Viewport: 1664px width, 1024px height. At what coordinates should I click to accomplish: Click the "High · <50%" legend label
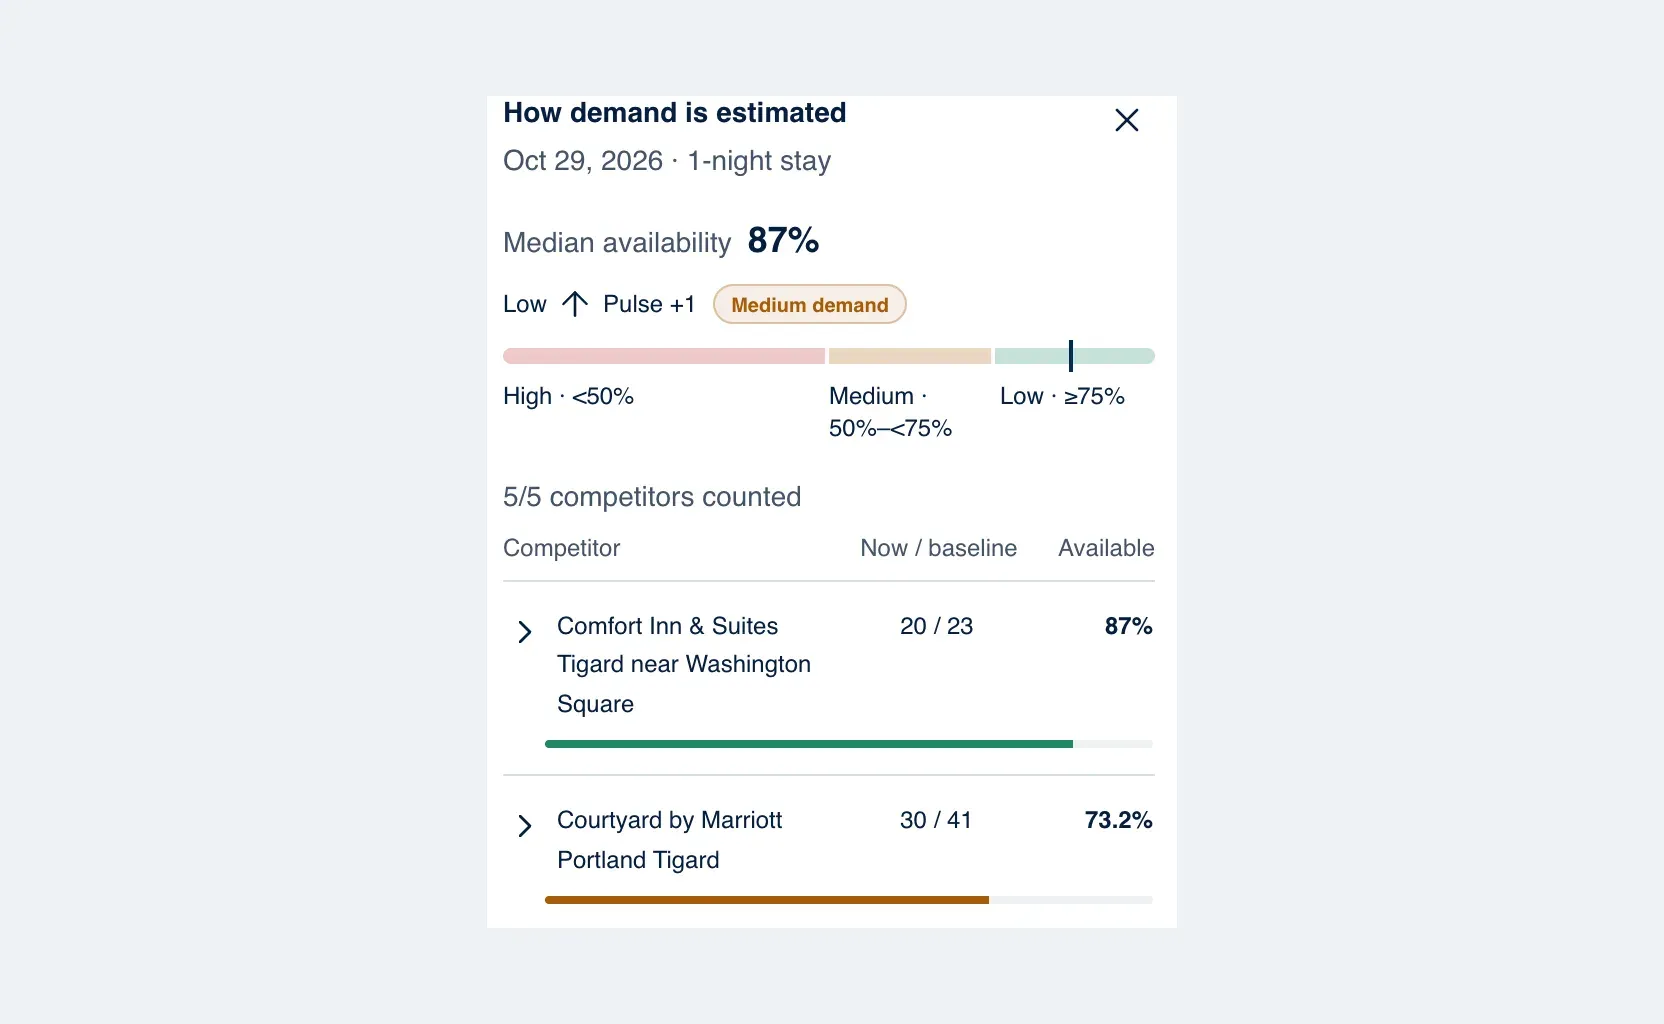[568, 396]
